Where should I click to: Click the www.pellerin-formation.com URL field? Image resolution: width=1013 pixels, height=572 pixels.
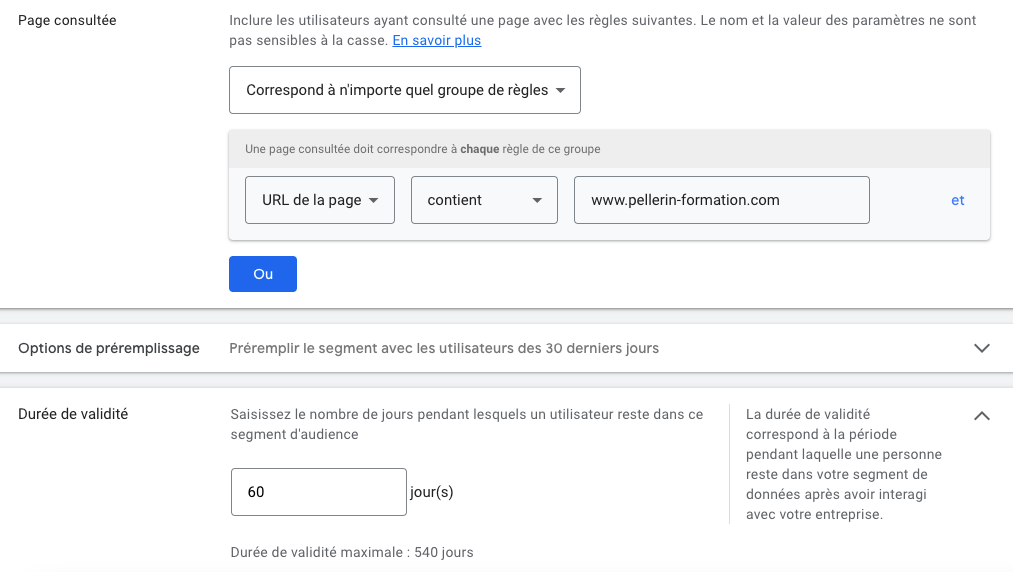pos(721,200)
